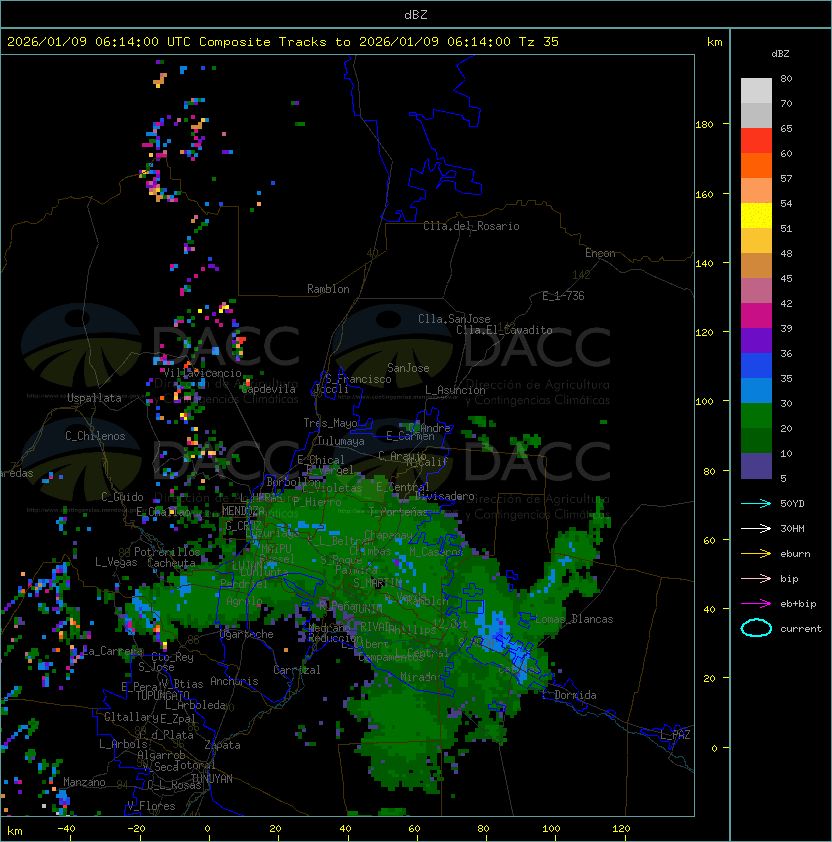Click the eburn yellow arrow legend icon
832x842 pixels.
point(756,554)
